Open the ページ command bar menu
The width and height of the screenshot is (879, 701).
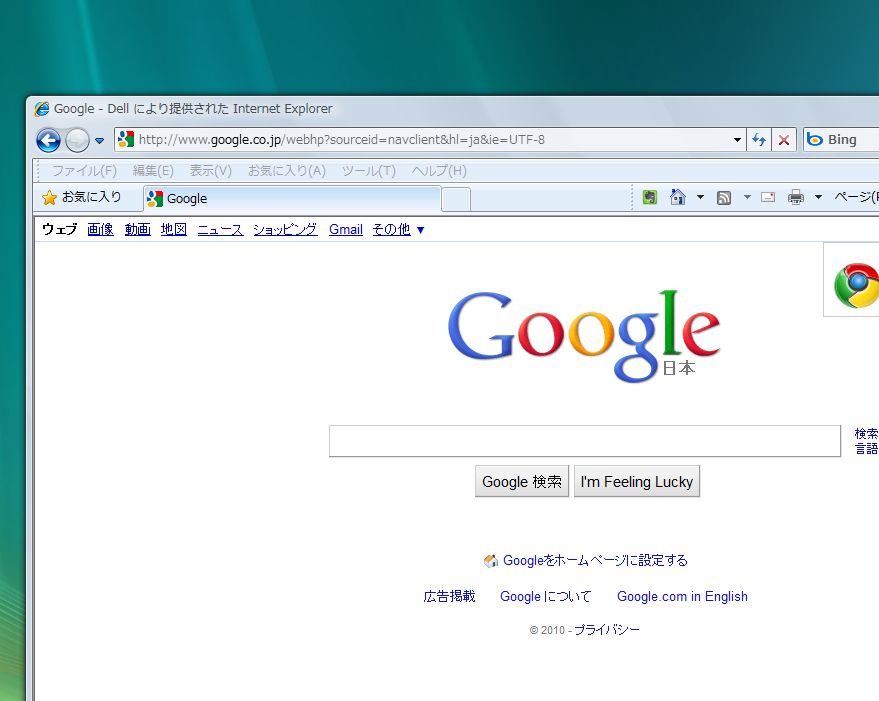(x=856, y=197)
